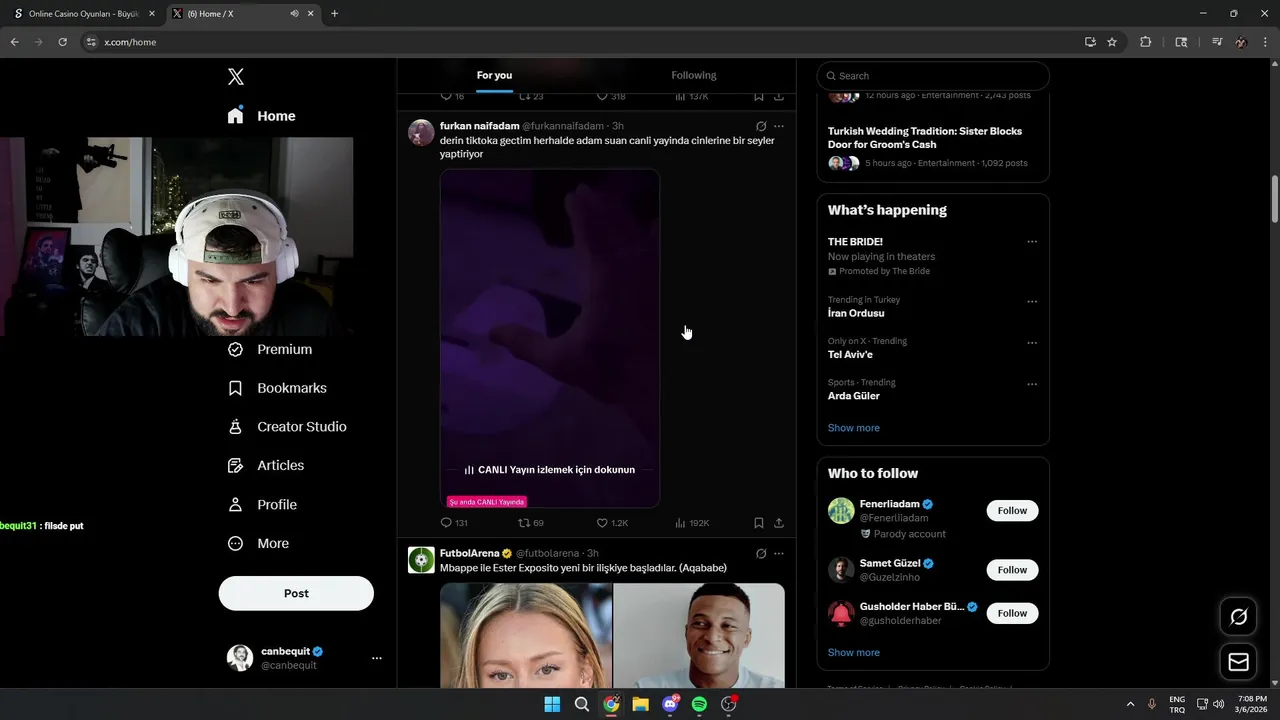Image resolution: width=1280 pixels, height=720 pixels.
Task: Open File Explorer from the taskbar
Action: pos(640,704)
